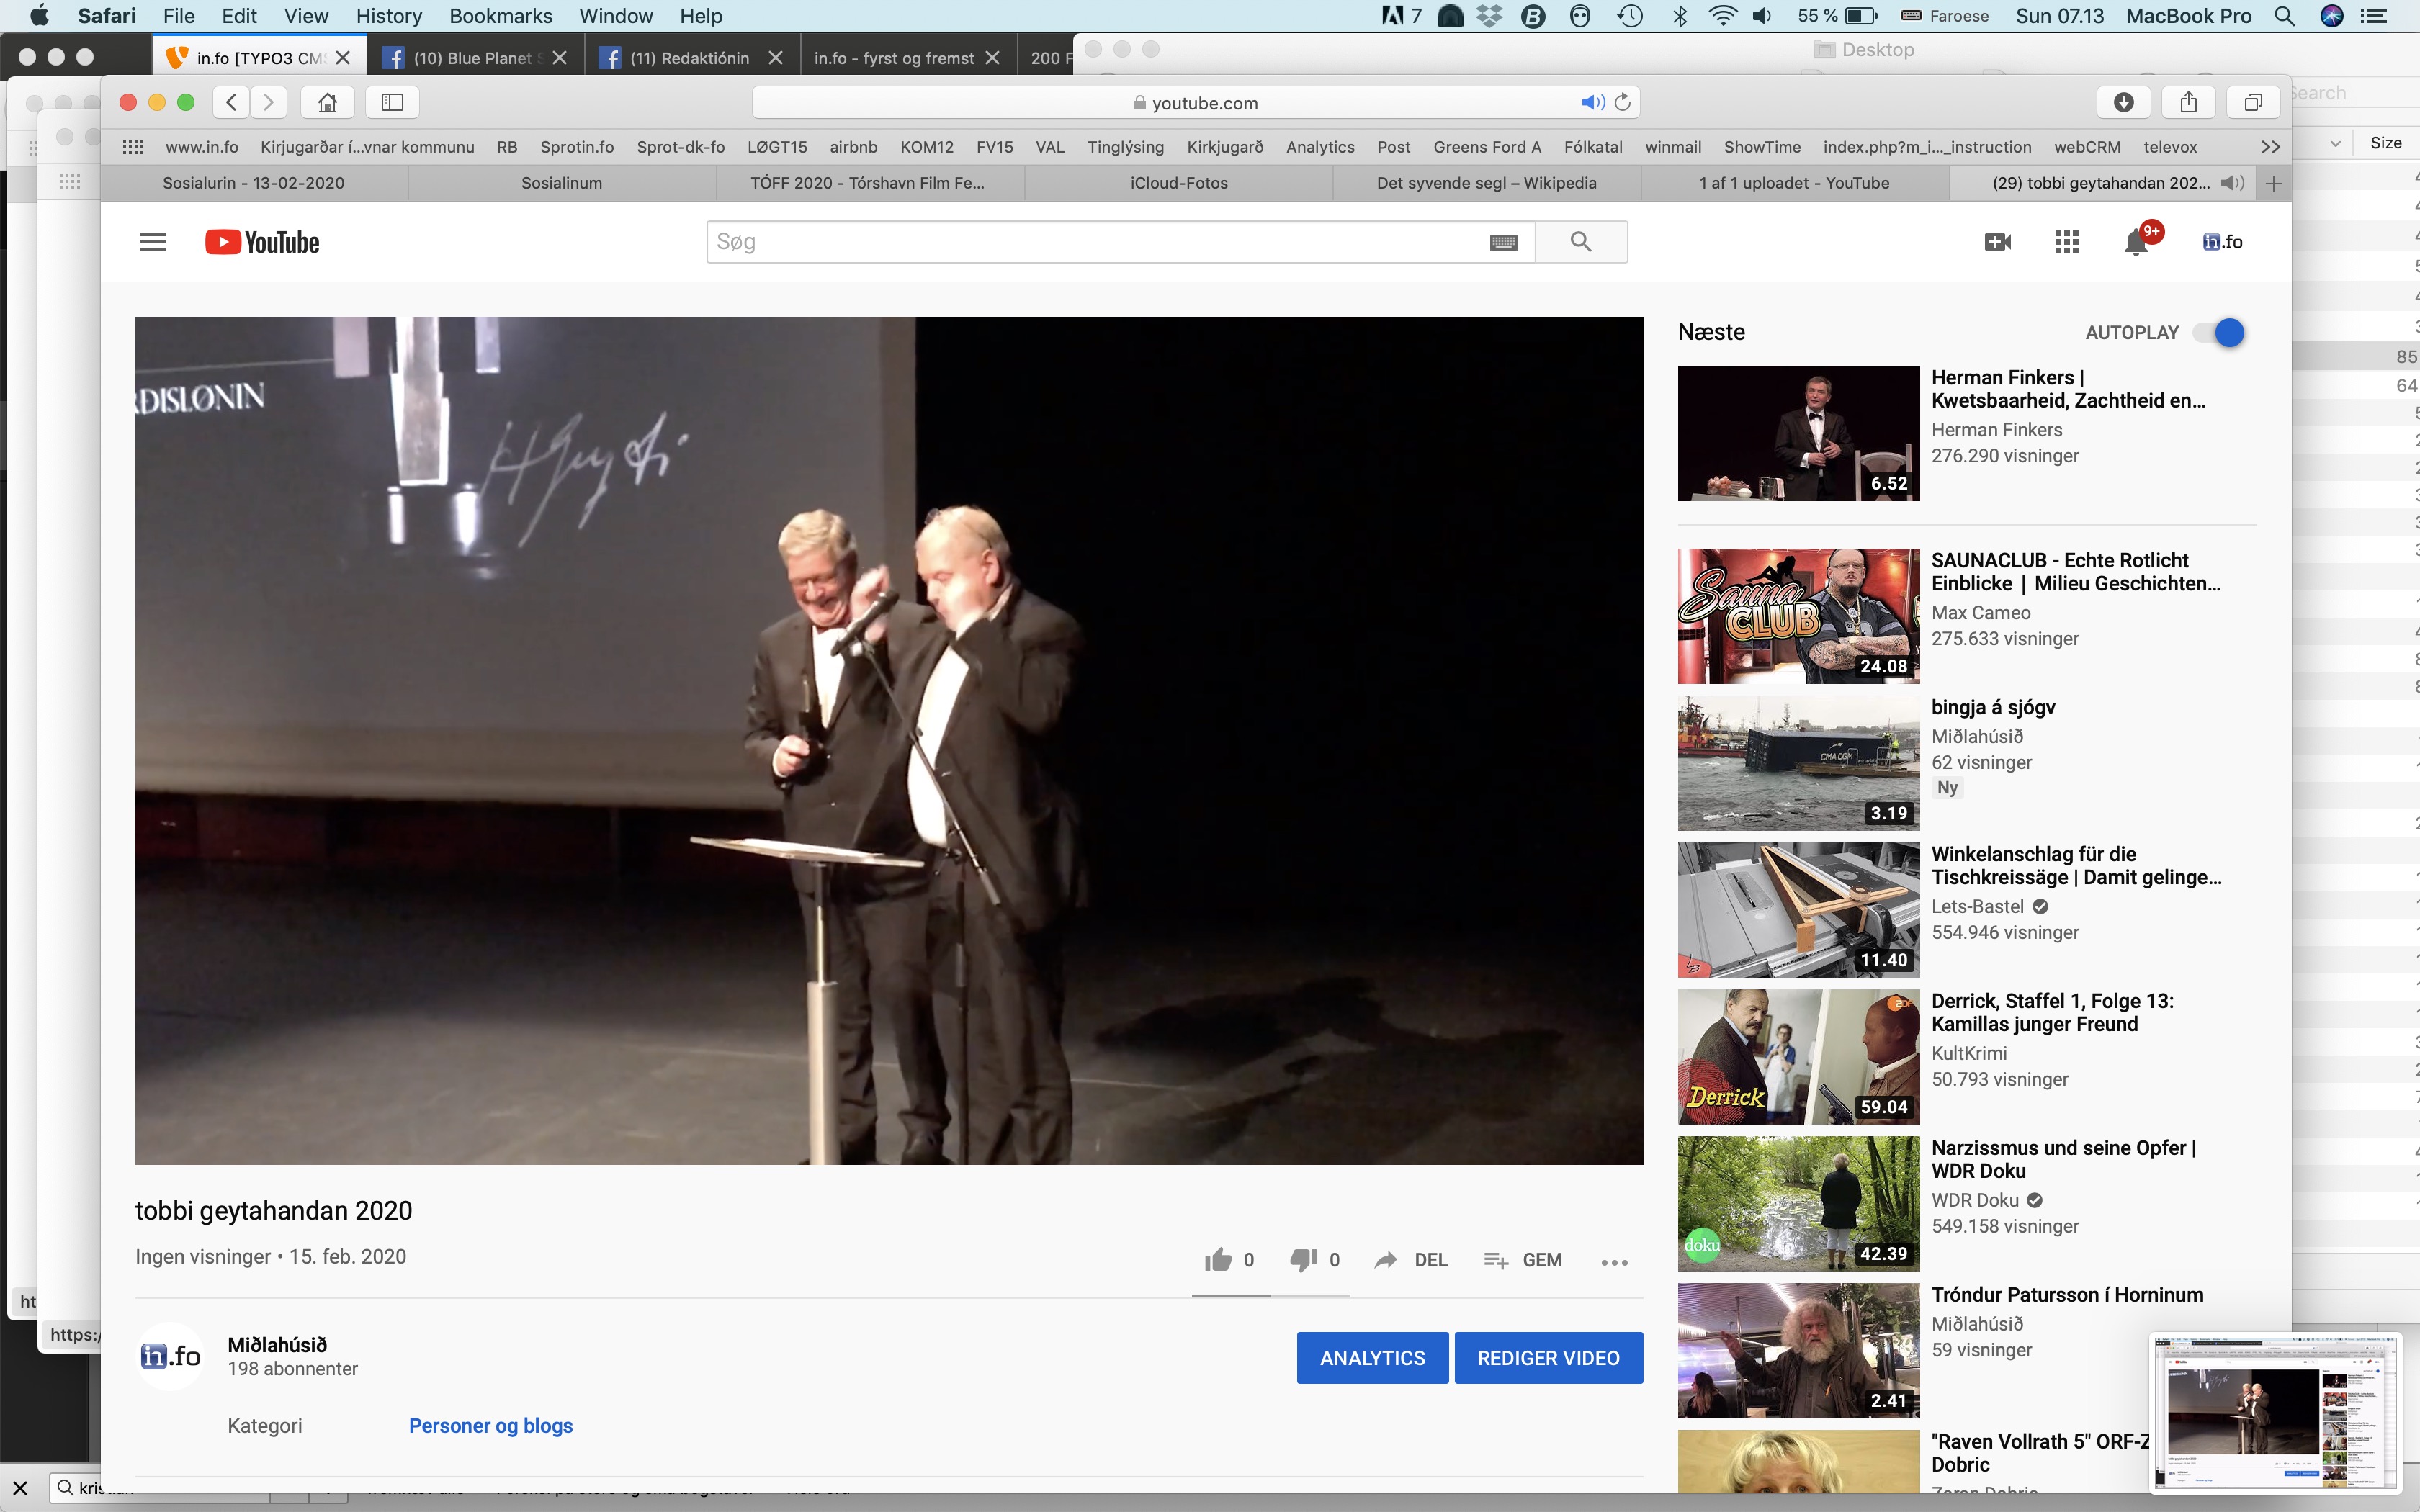Viewport: 2420px width, 1512px height.
Task: Open the Analytics bookmark
Action: 1320,147
